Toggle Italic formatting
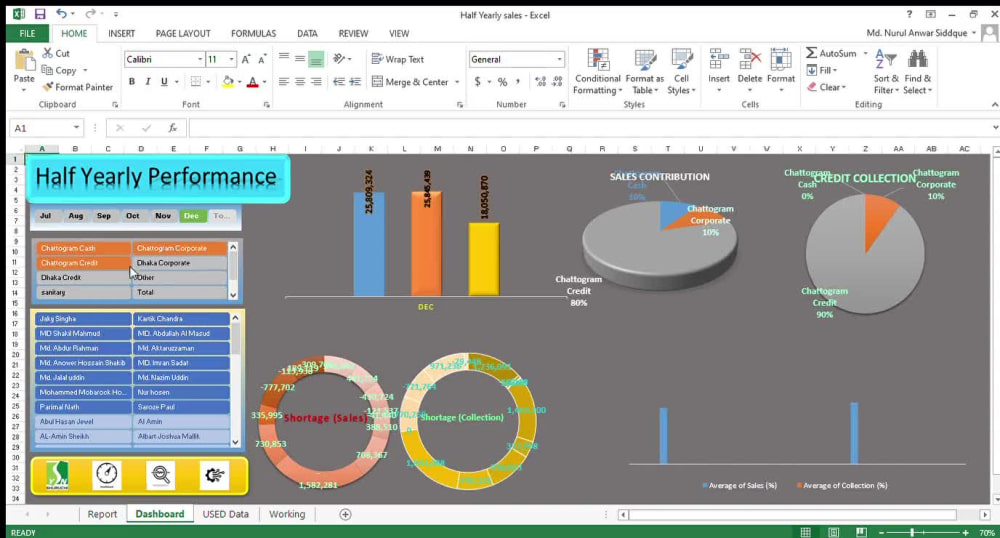The height and width of the screenshot is (538, 1000). (x=148, y=82)
